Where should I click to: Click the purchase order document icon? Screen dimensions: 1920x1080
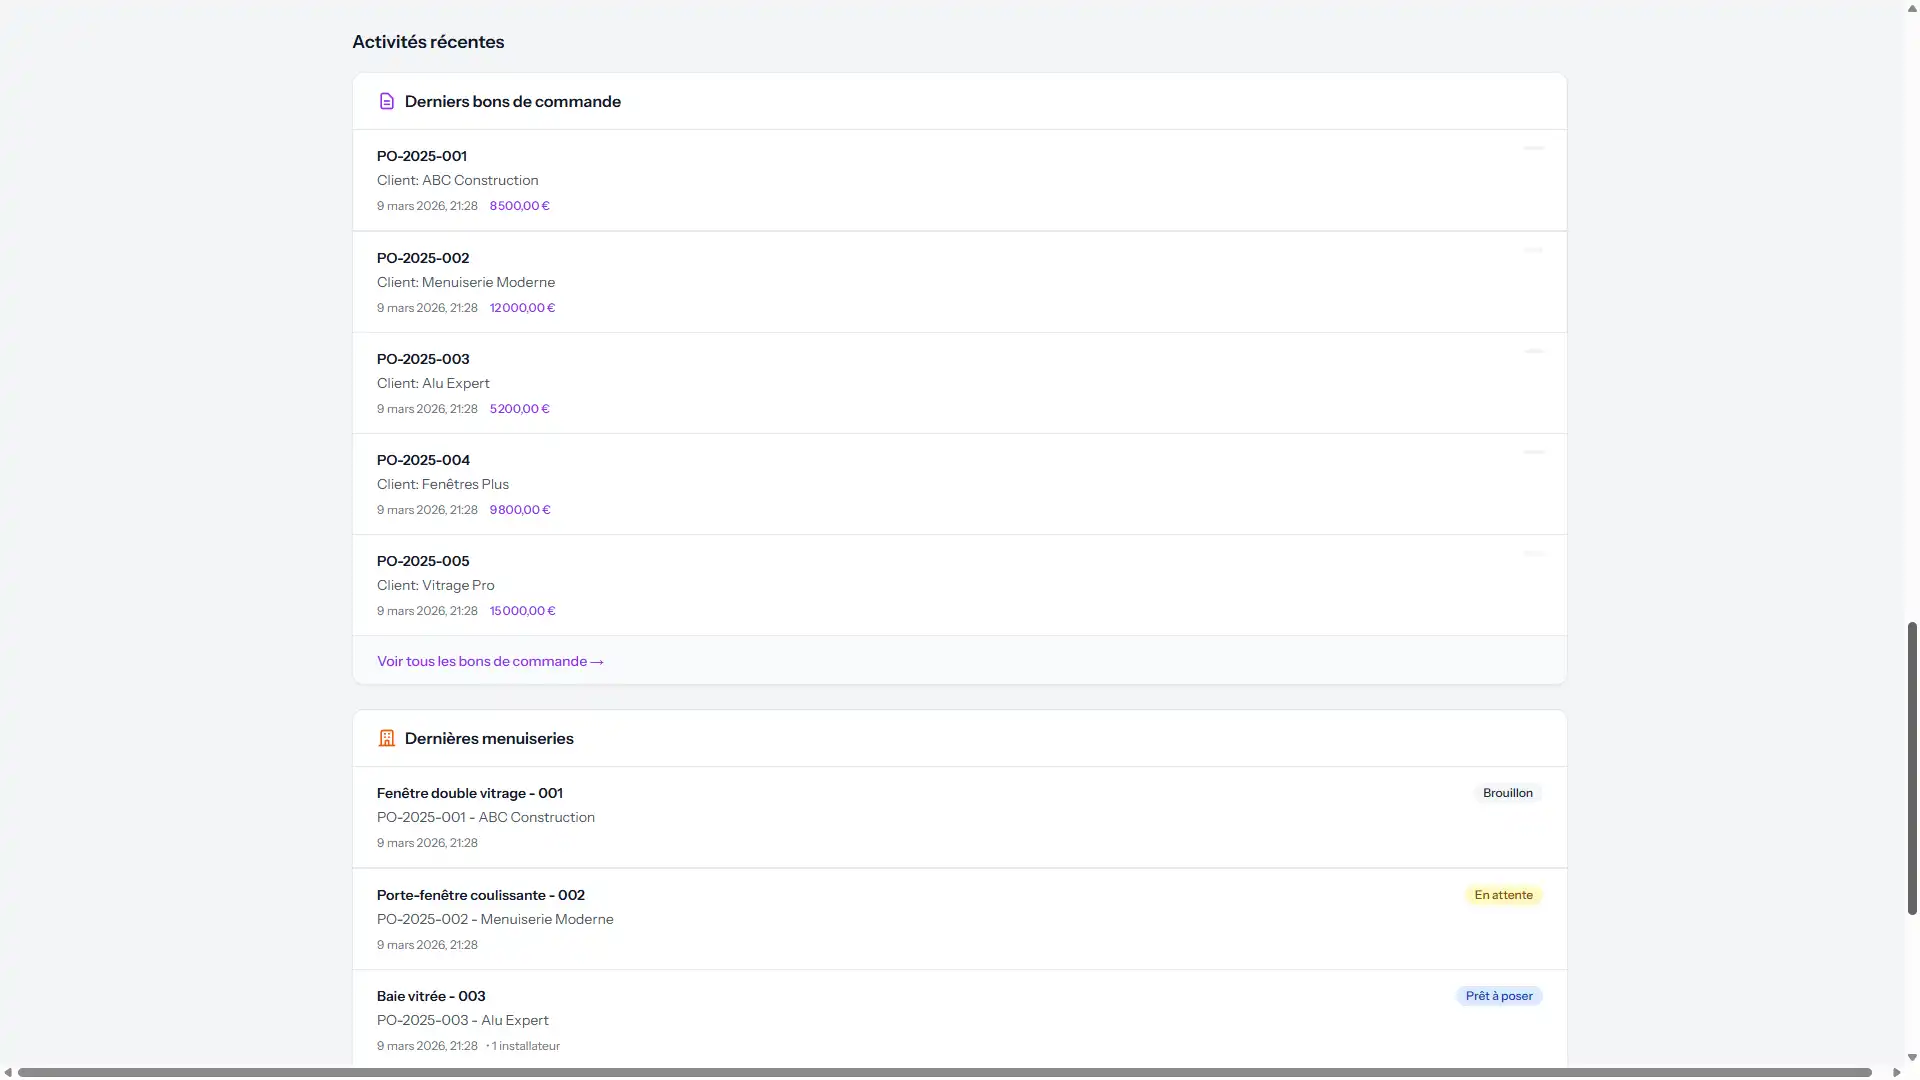pos(386,101)
